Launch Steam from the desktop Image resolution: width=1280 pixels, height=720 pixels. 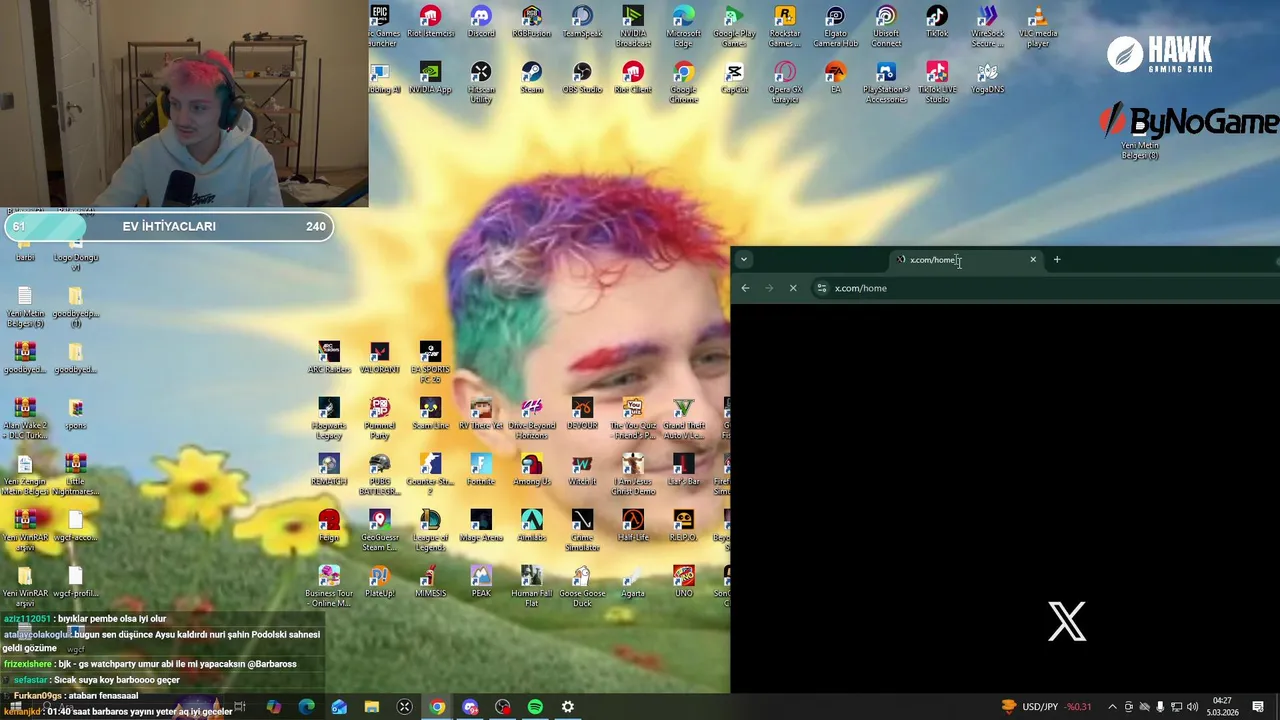point(532,78)
